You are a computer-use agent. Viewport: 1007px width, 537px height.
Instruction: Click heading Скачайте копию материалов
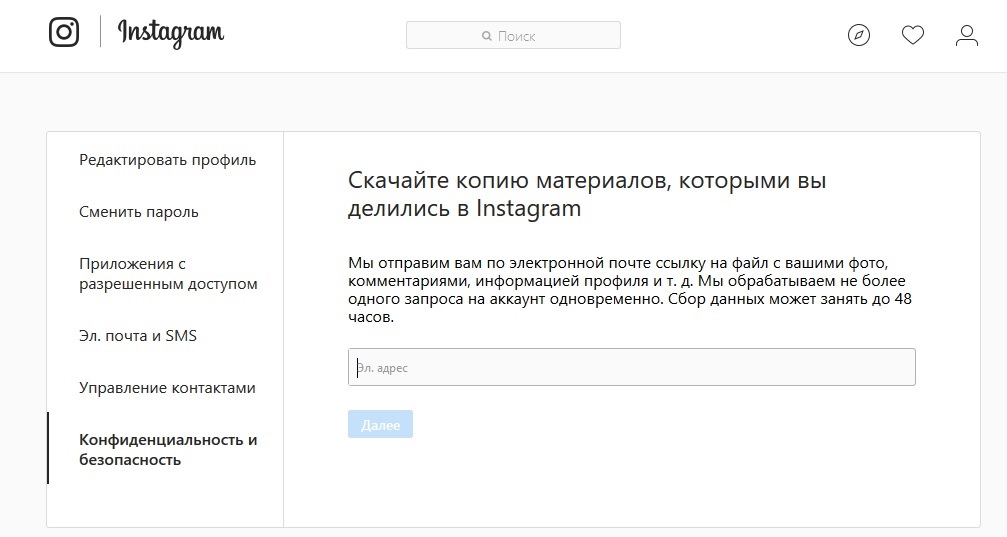tap(587, 194)
